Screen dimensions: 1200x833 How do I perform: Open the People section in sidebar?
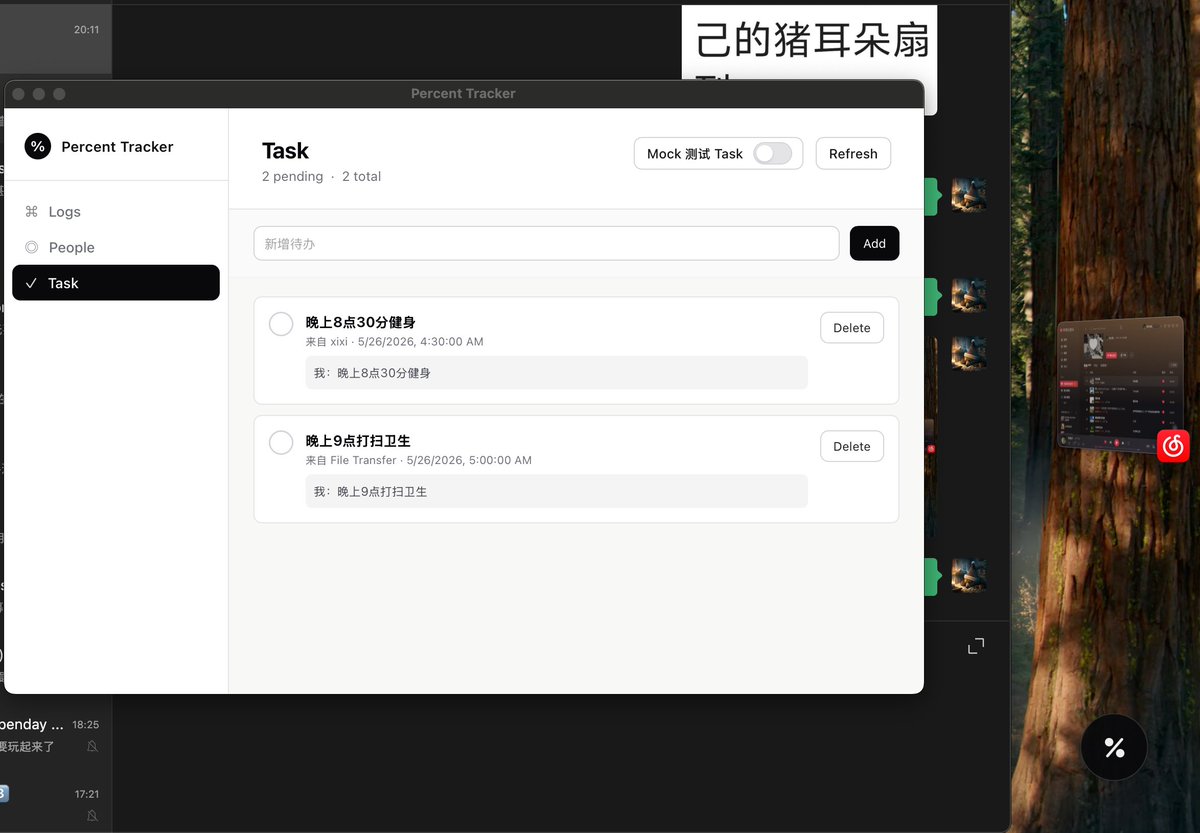coord(116,248)
